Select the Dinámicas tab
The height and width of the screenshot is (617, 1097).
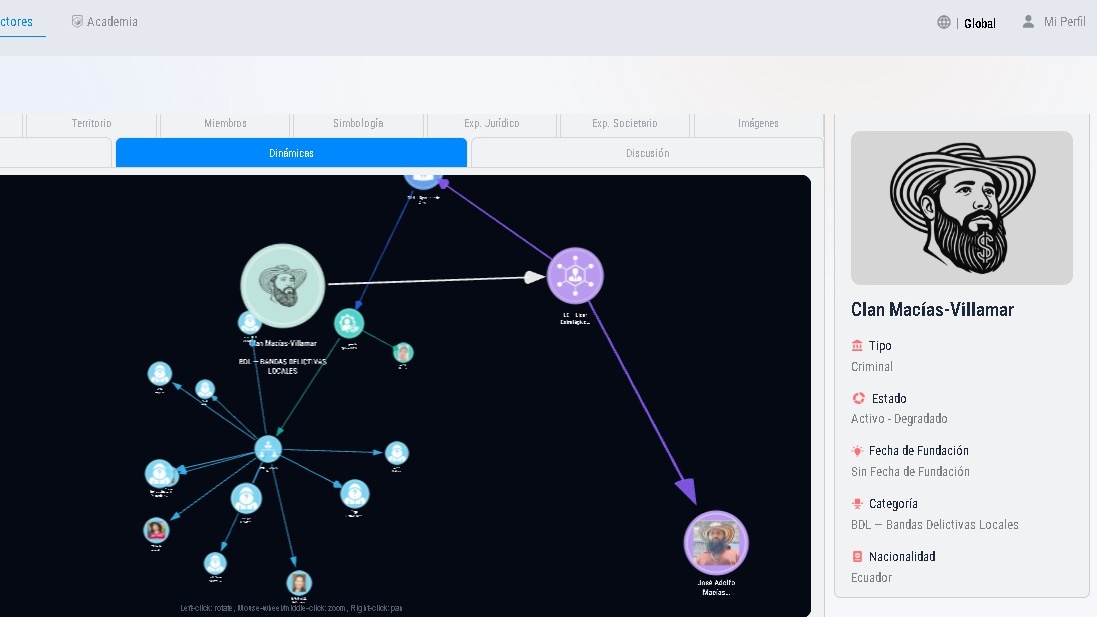291,153
